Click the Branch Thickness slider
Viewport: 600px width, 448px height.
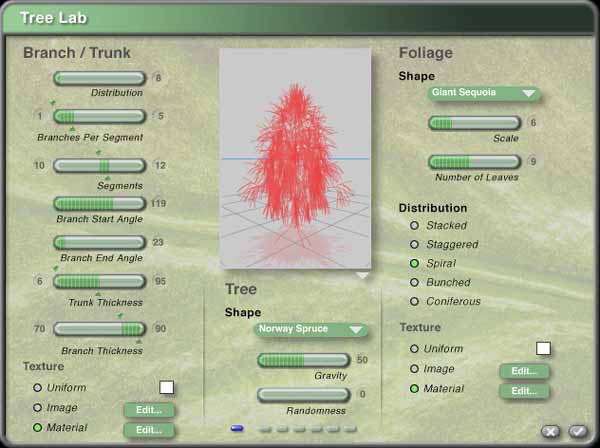coord(99,329)
